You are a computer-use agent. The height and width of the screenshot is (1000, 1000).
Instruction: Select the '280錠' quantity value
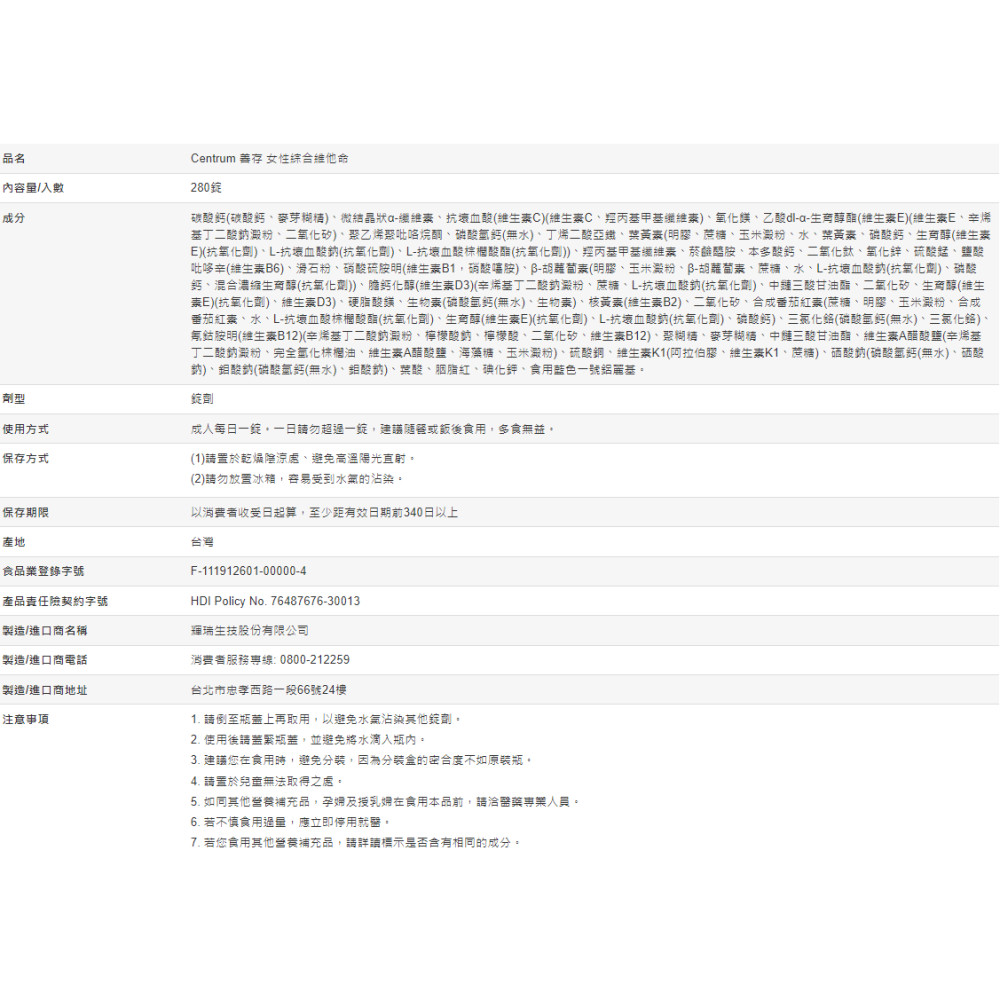204,187
